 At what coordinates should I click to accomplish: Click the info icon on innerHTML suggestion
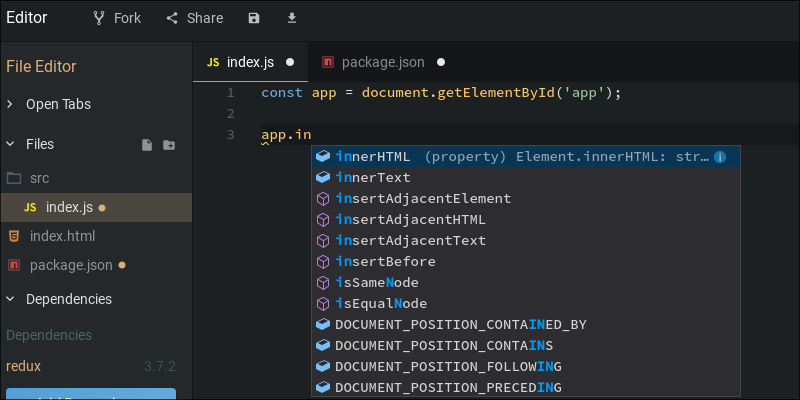[x=720, y=157]
